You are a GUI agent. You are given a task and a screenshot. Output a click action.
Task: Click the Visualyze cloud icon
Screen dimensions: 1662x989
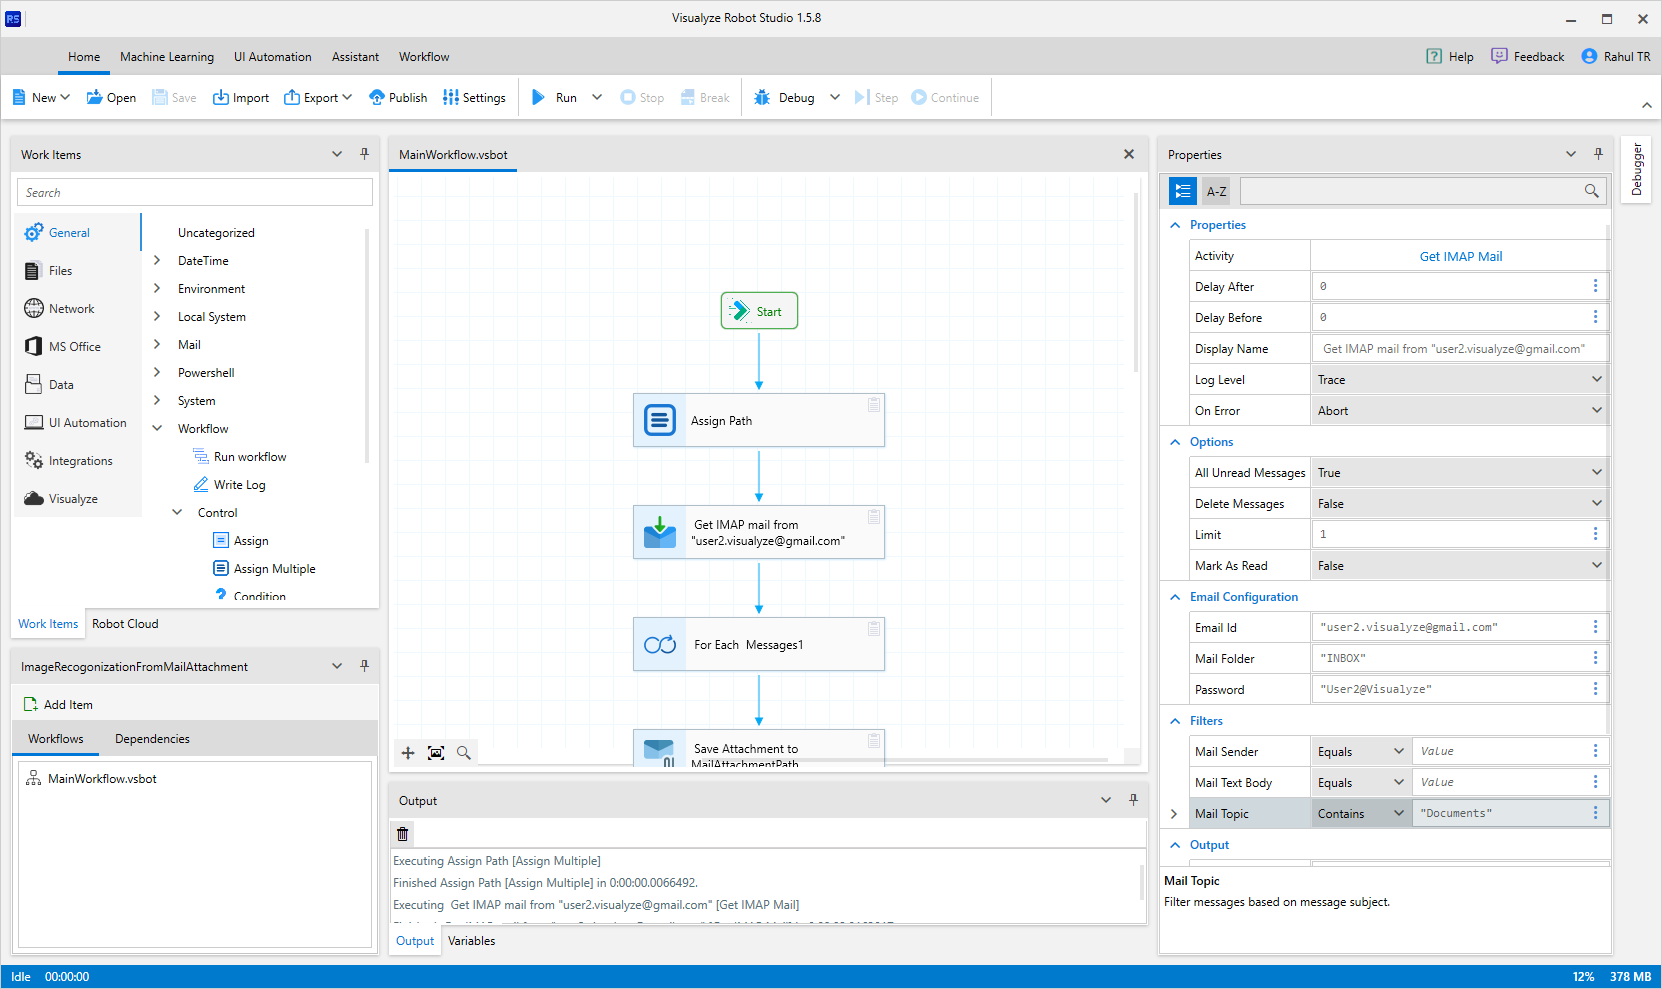pos(33,498)
